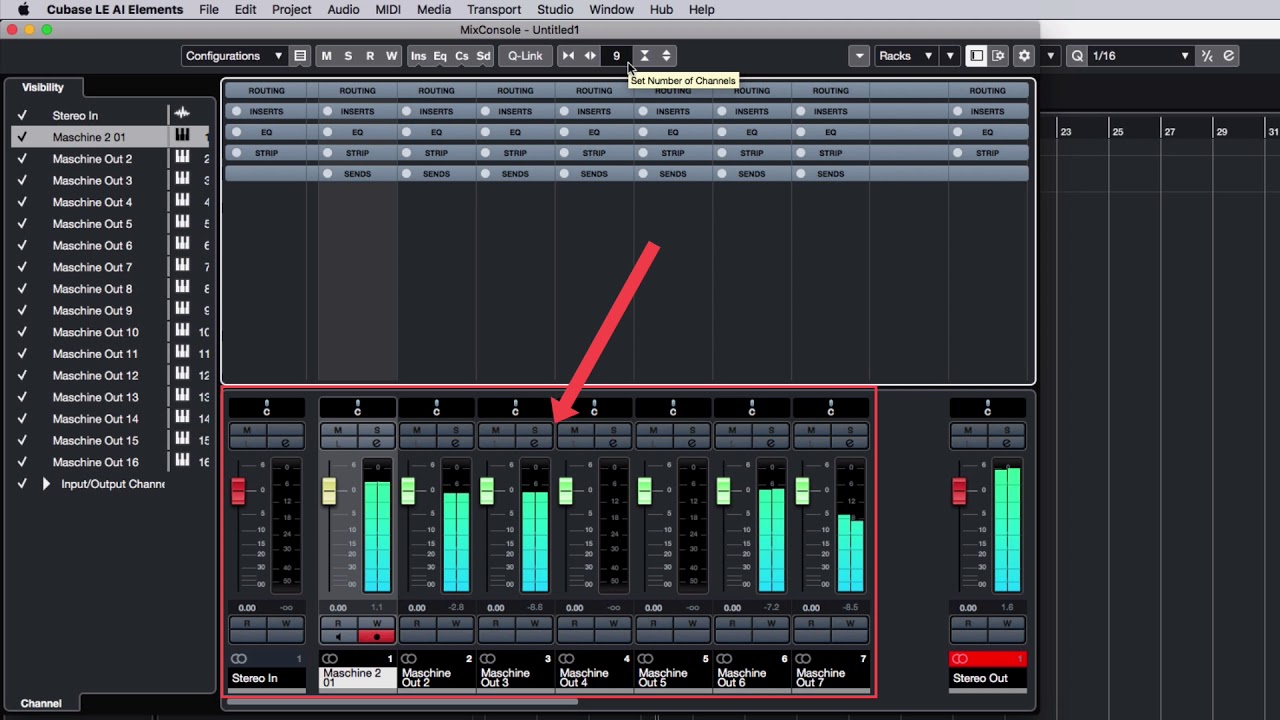Bypass channel strips with the Cs button
This screenshot has height=720, width=1280.
pos(462,56)
